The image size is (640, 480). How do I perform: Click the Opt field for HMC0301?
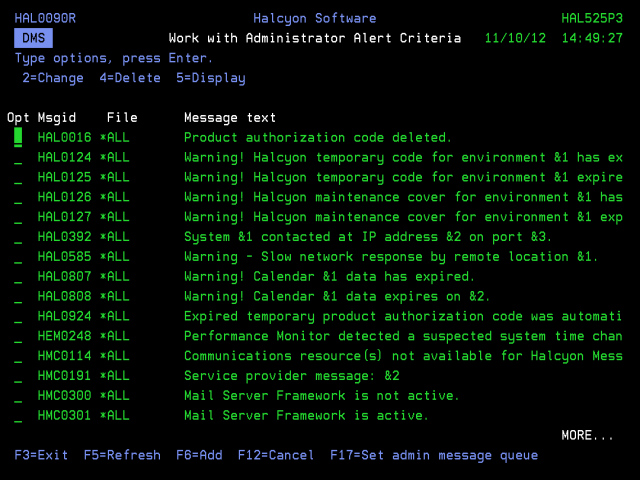pos(18,416)
